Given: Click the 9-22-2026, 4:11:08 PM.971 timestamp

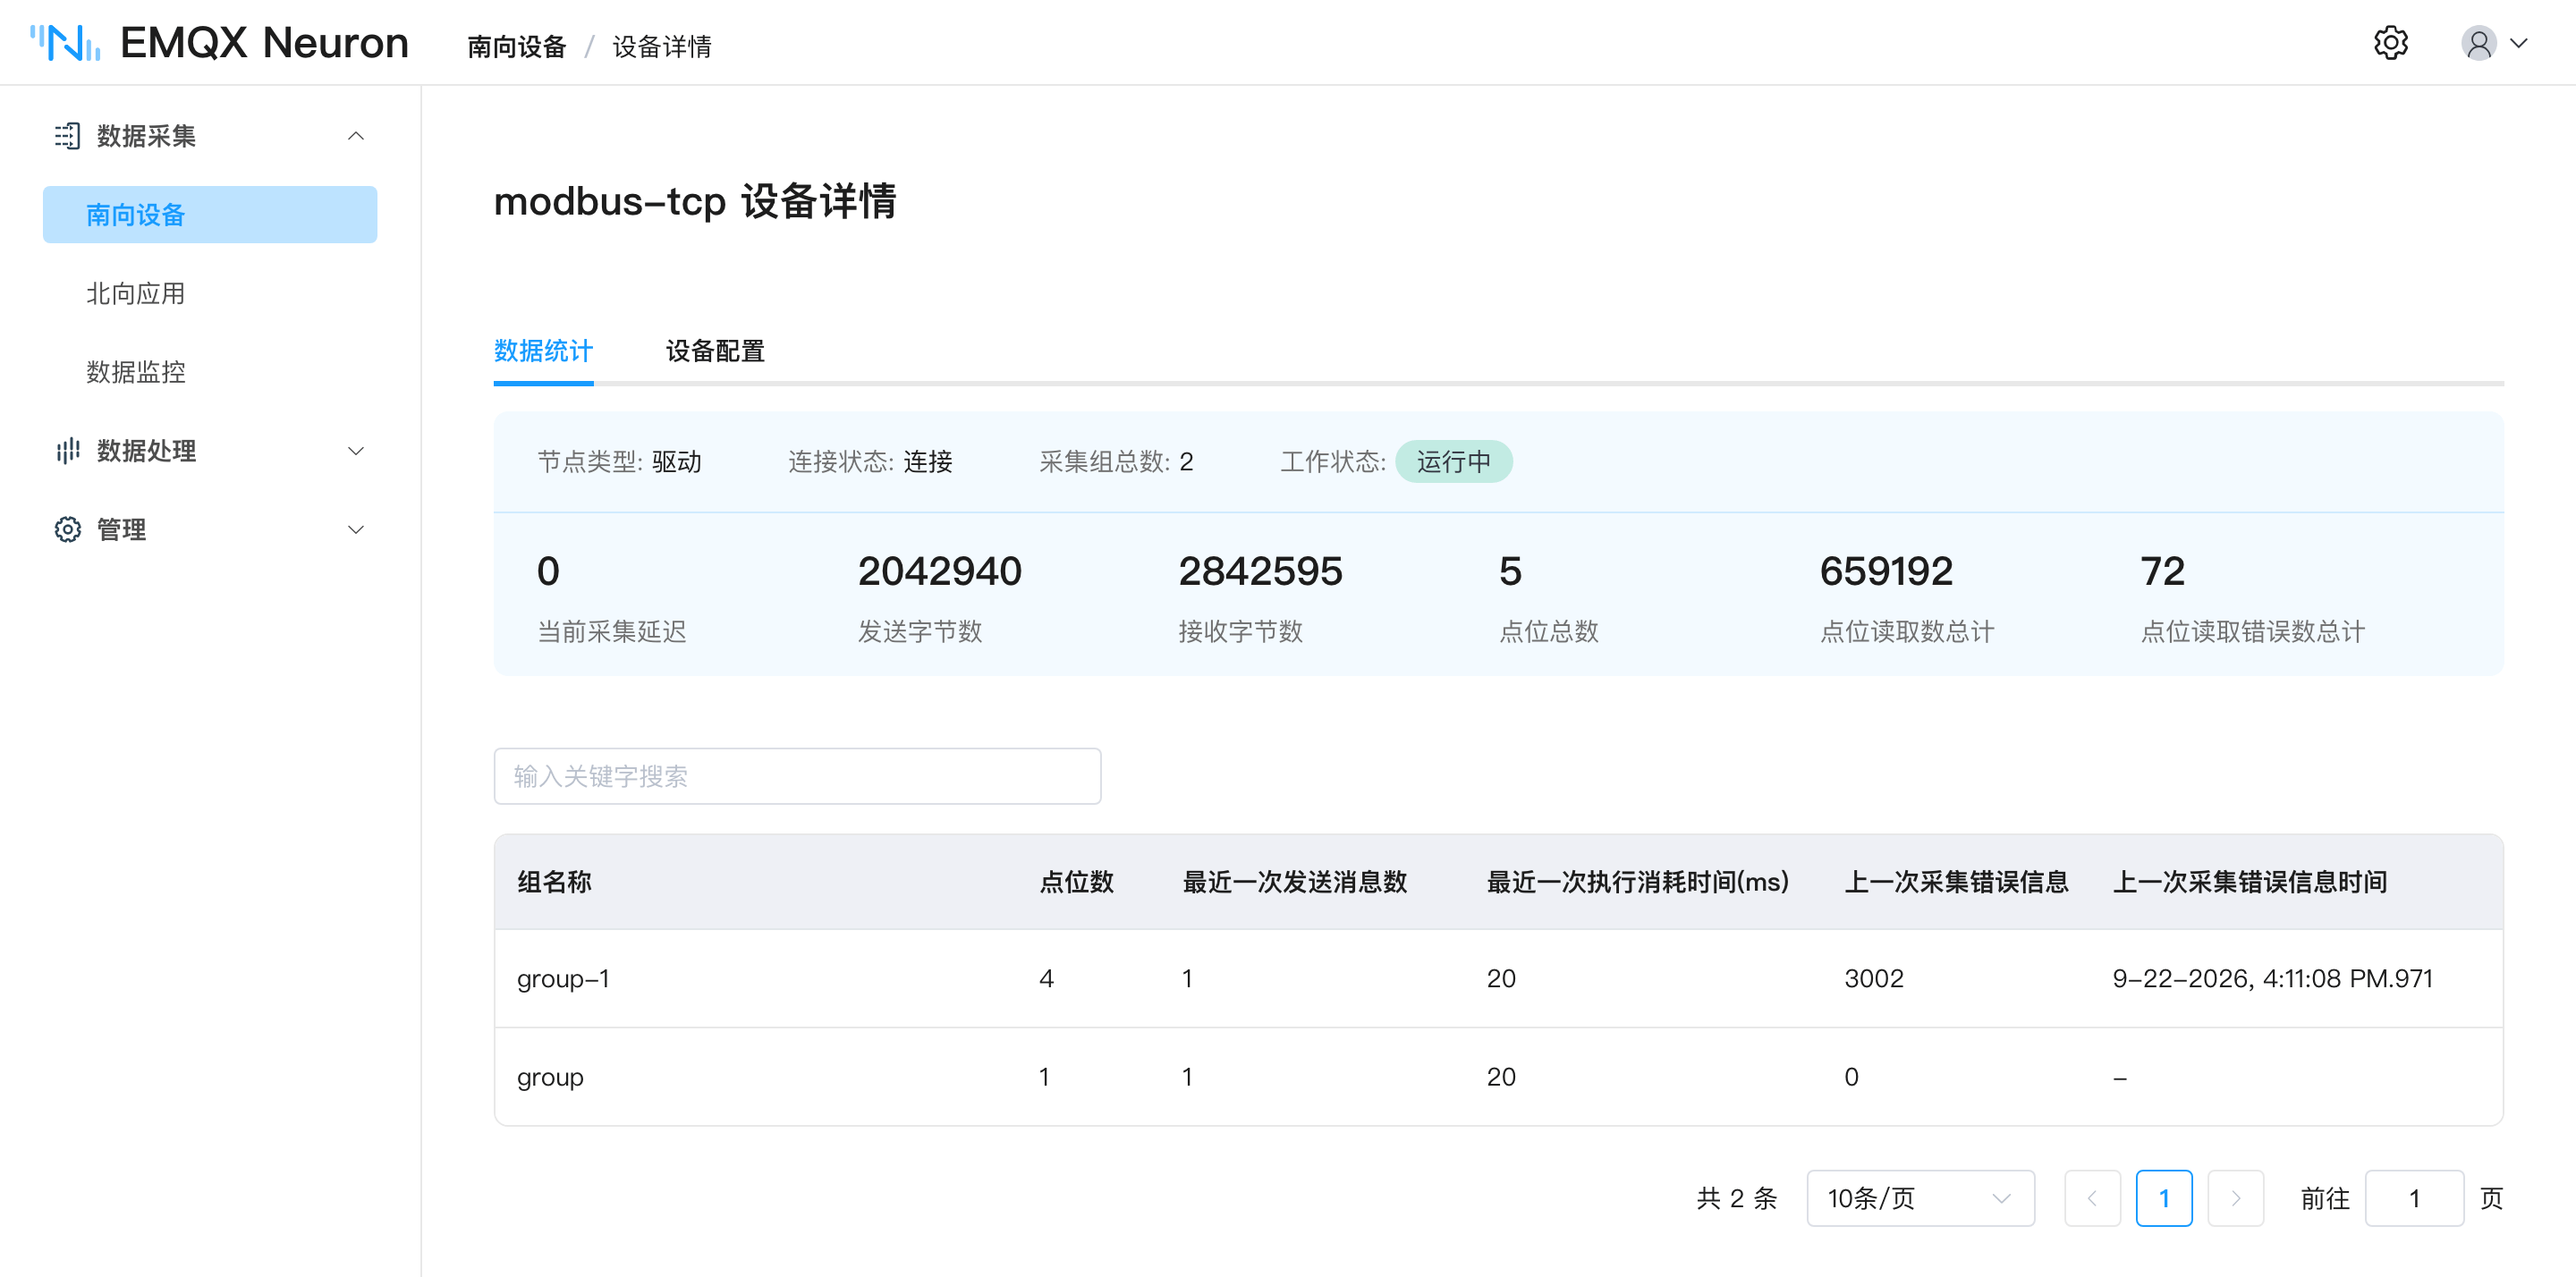Looking at the screenshot, I should [x=2271, y=978].
